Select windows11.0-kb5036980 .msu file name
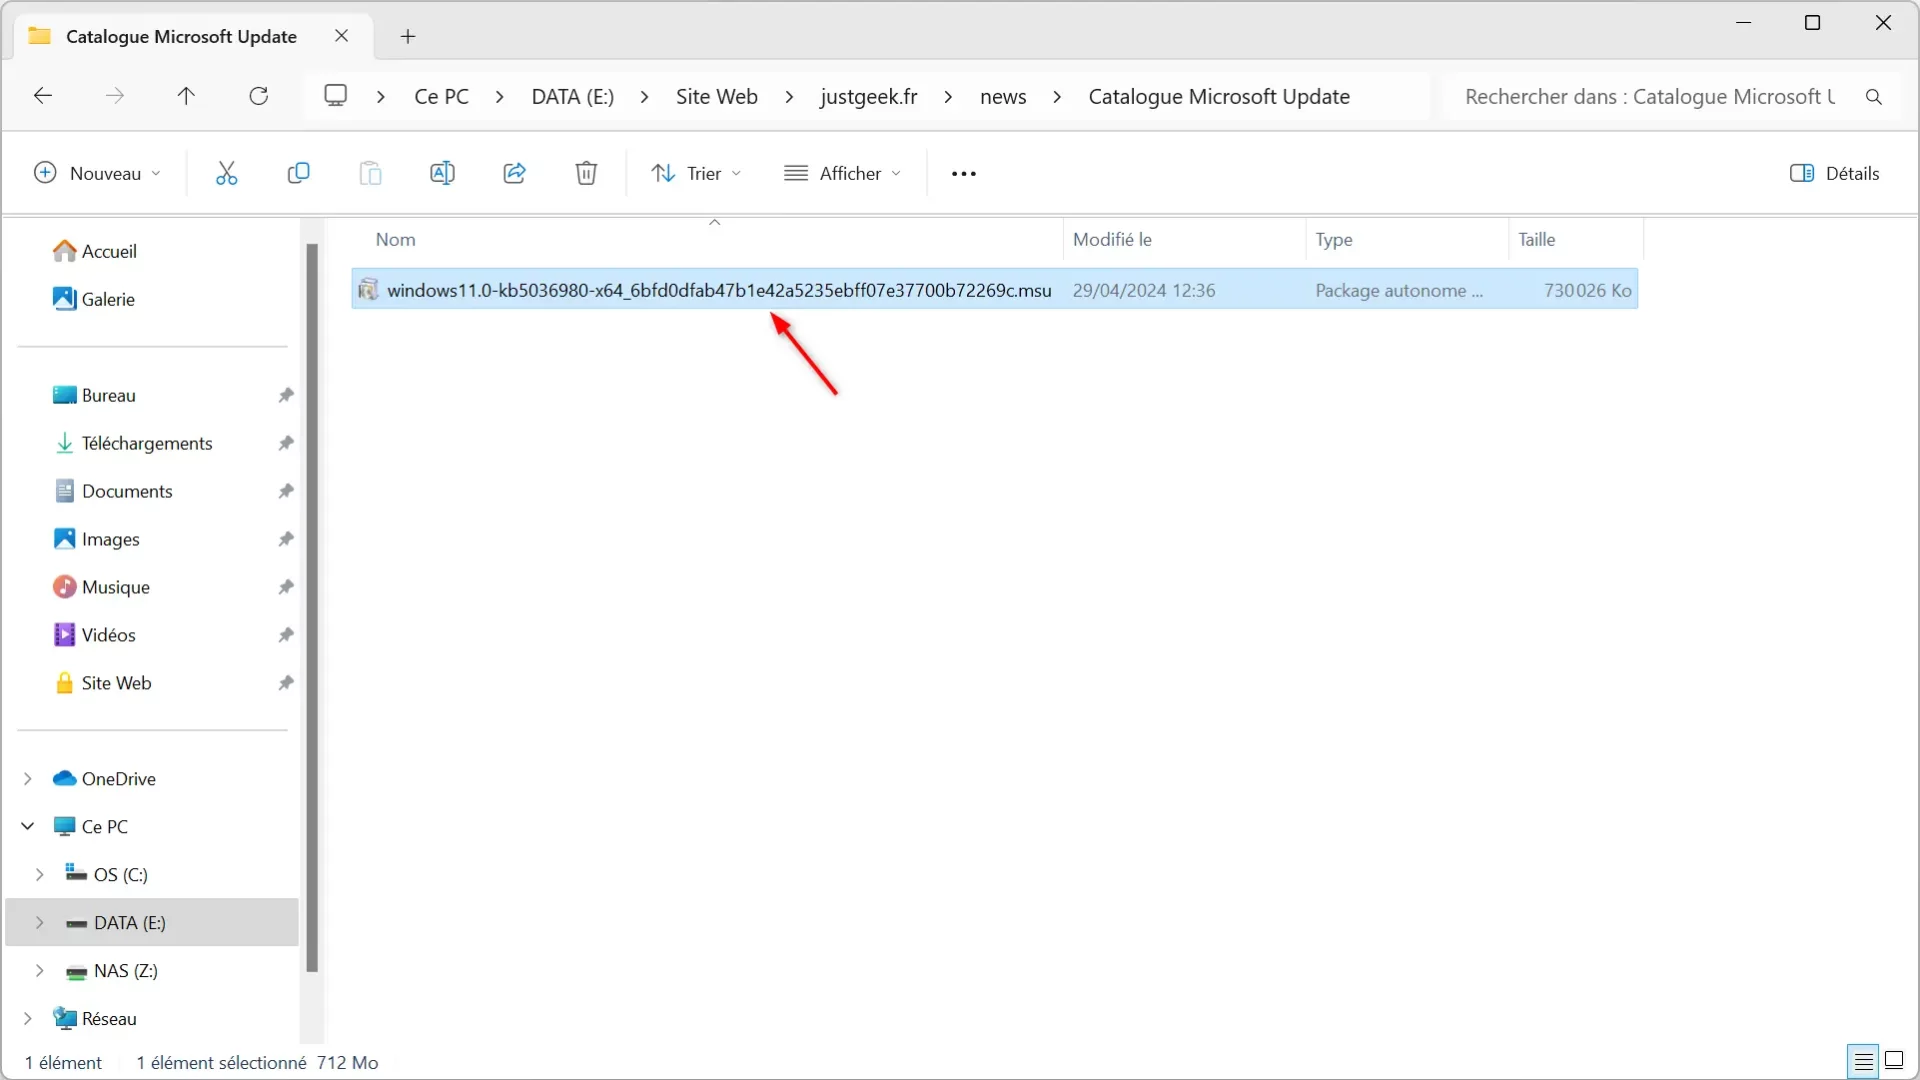Viewport: 1920px width, 1080px height. point(719,290)
